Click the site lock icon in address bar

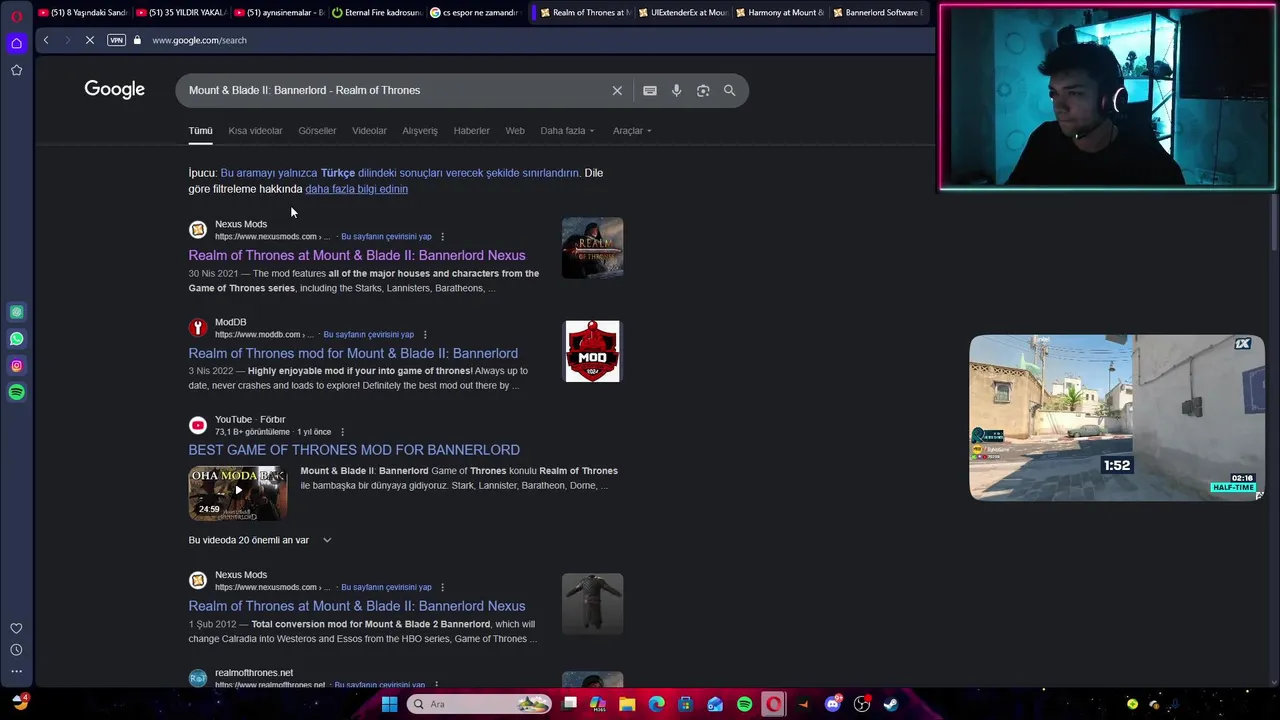coord(138,40)
